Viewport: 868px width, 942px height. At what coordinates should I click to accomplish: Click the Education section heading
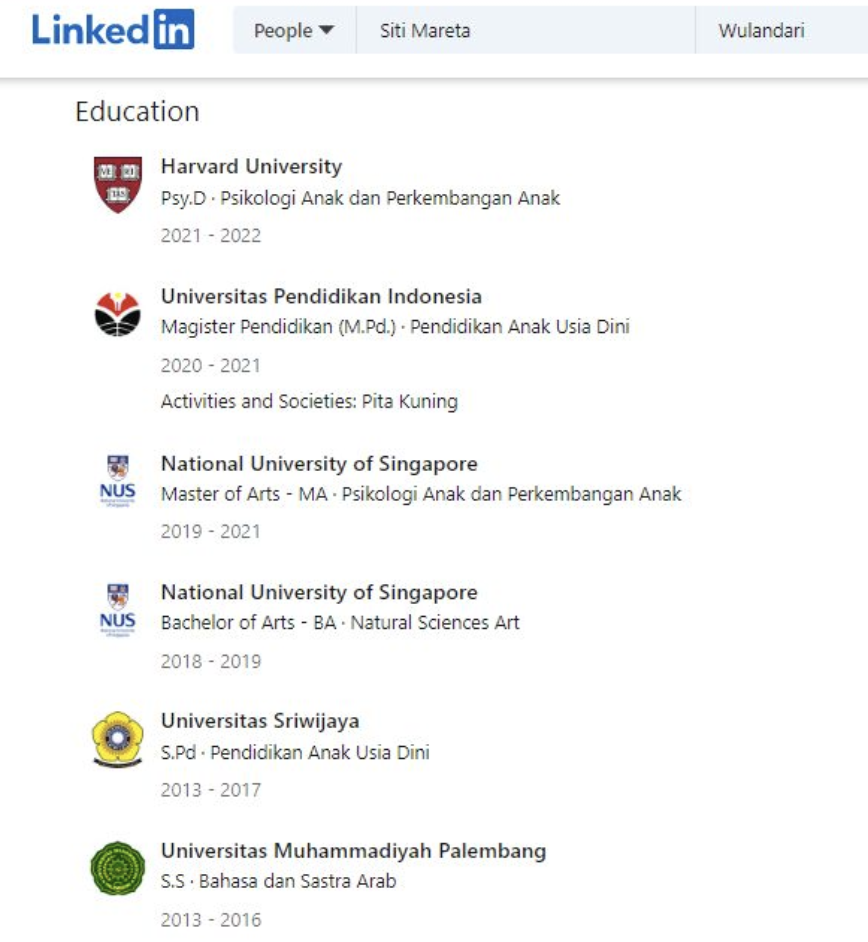tap(137, 112)
